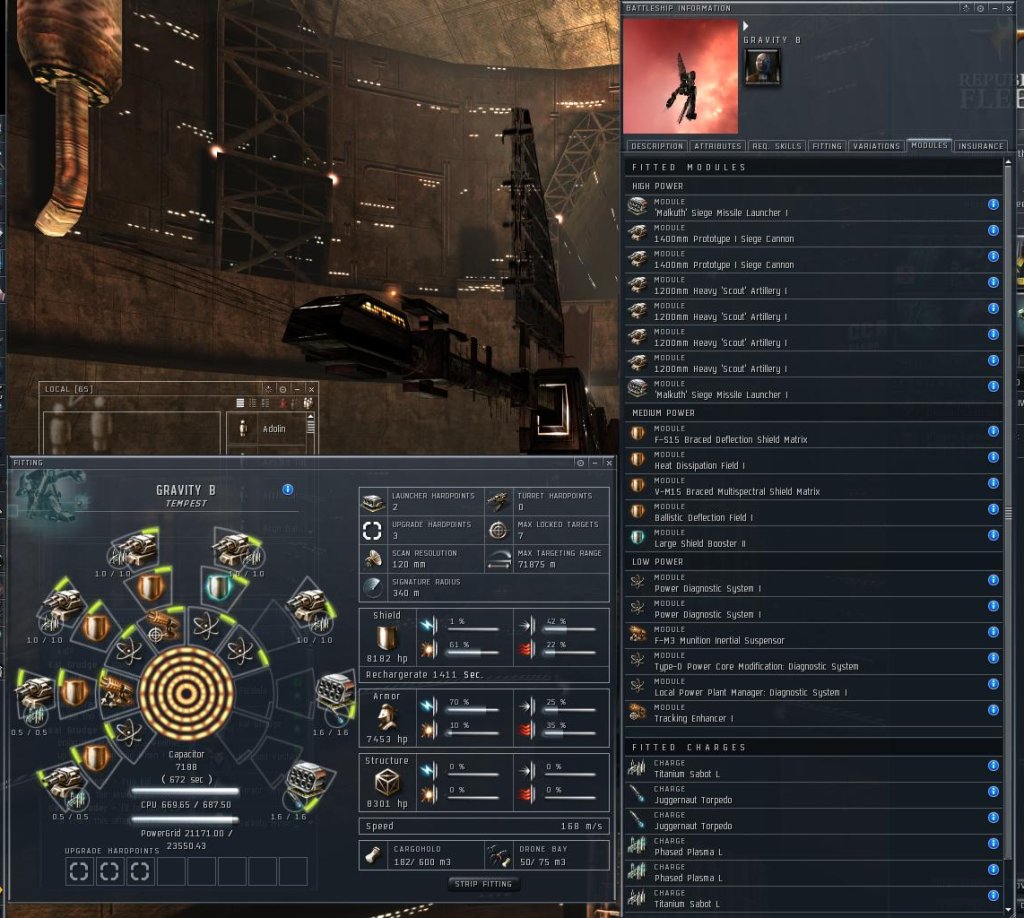
Task: Select the Modules tab
Action: coord(929,145)
